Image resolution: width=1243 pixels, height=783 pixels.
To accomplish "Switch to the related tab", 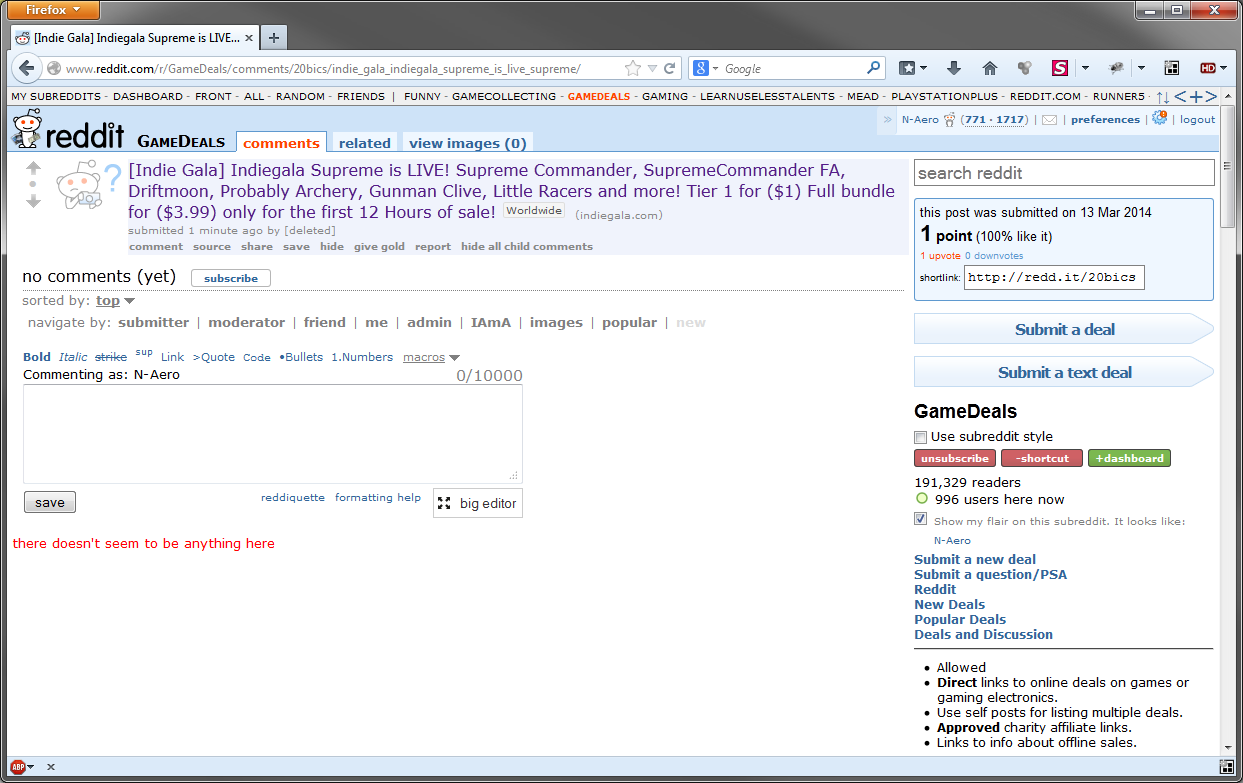I will point(365,143).
